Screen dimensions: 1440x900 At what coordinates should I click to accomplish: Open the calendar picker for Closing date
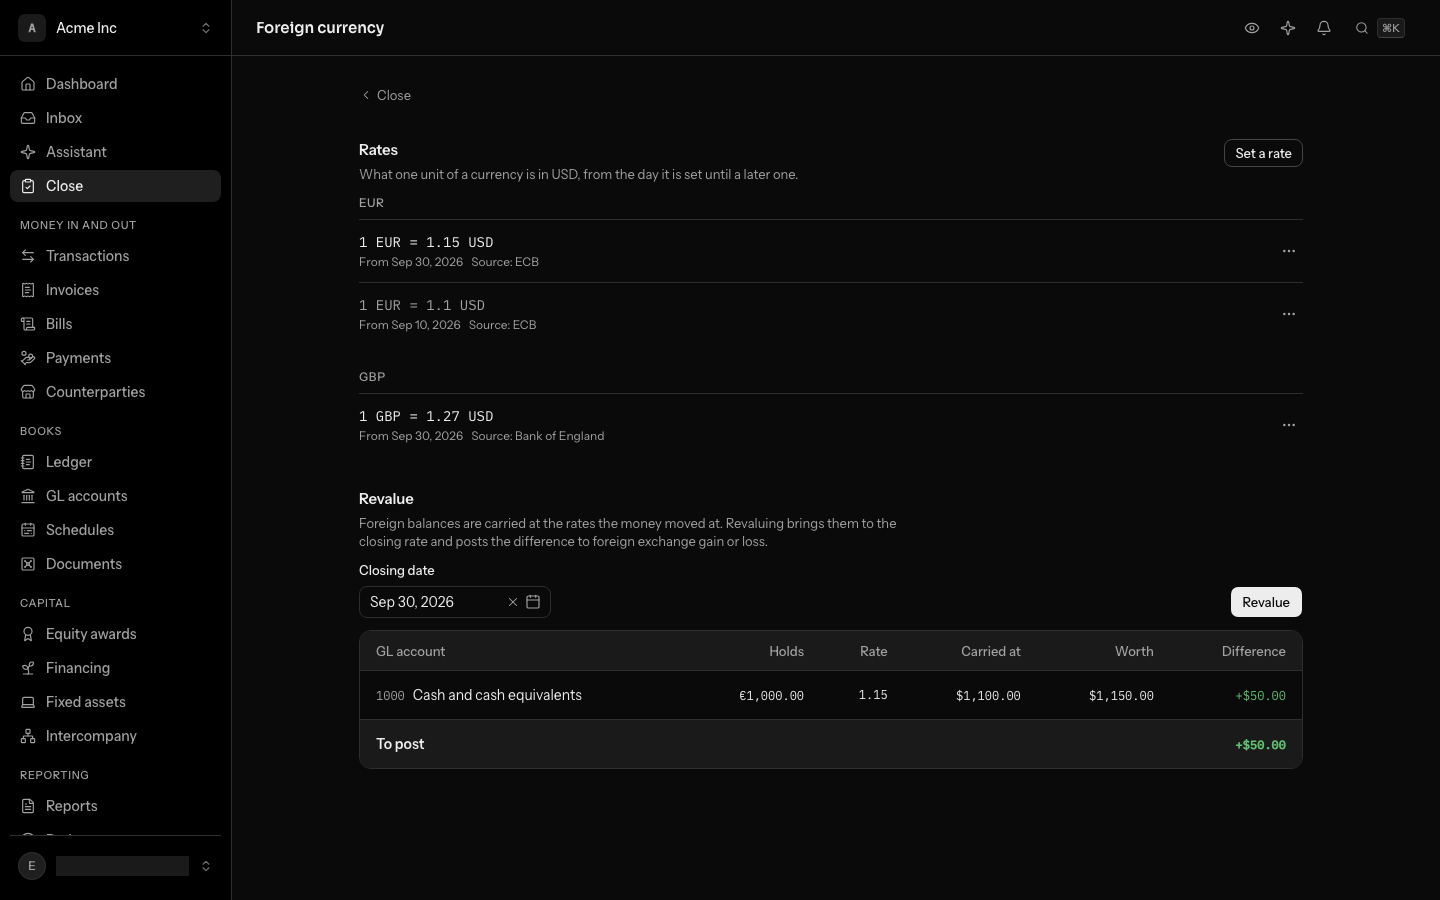click(533, 602)
